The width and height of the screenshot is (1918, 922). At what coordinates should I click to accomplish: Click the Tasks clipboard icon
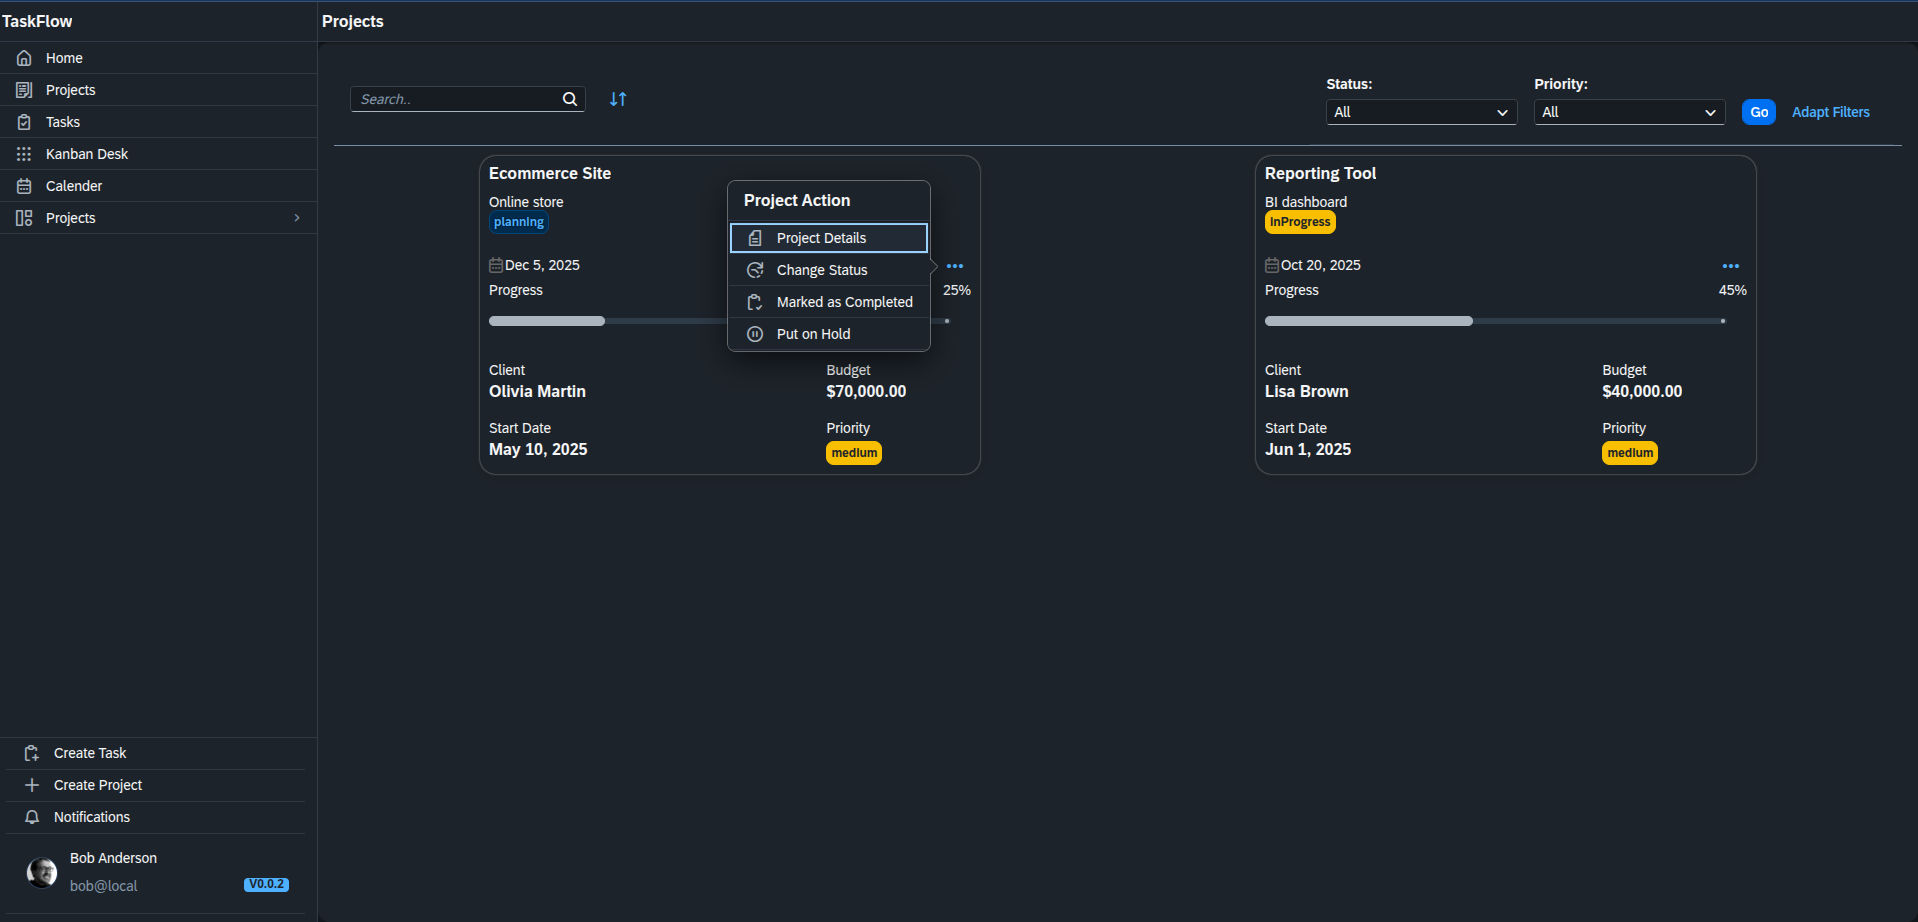click(24, 122)
